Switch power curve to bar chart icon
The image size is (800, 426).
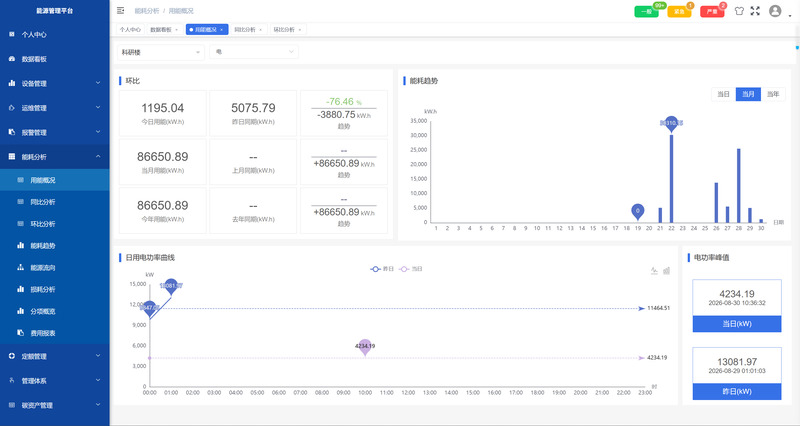click(x=666, y=271)
